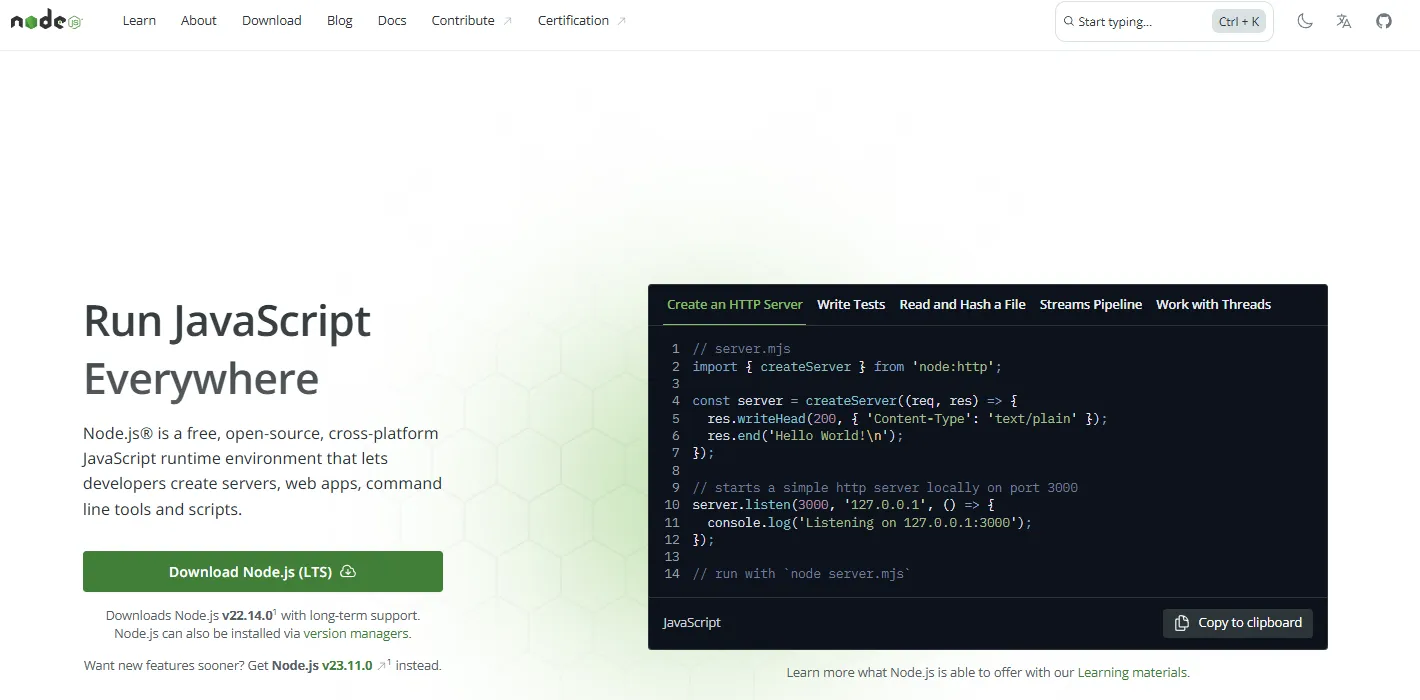This screenshot has width=1420, height=700.
Task: Open the Certification external link
Action: [x=582, y=20]
